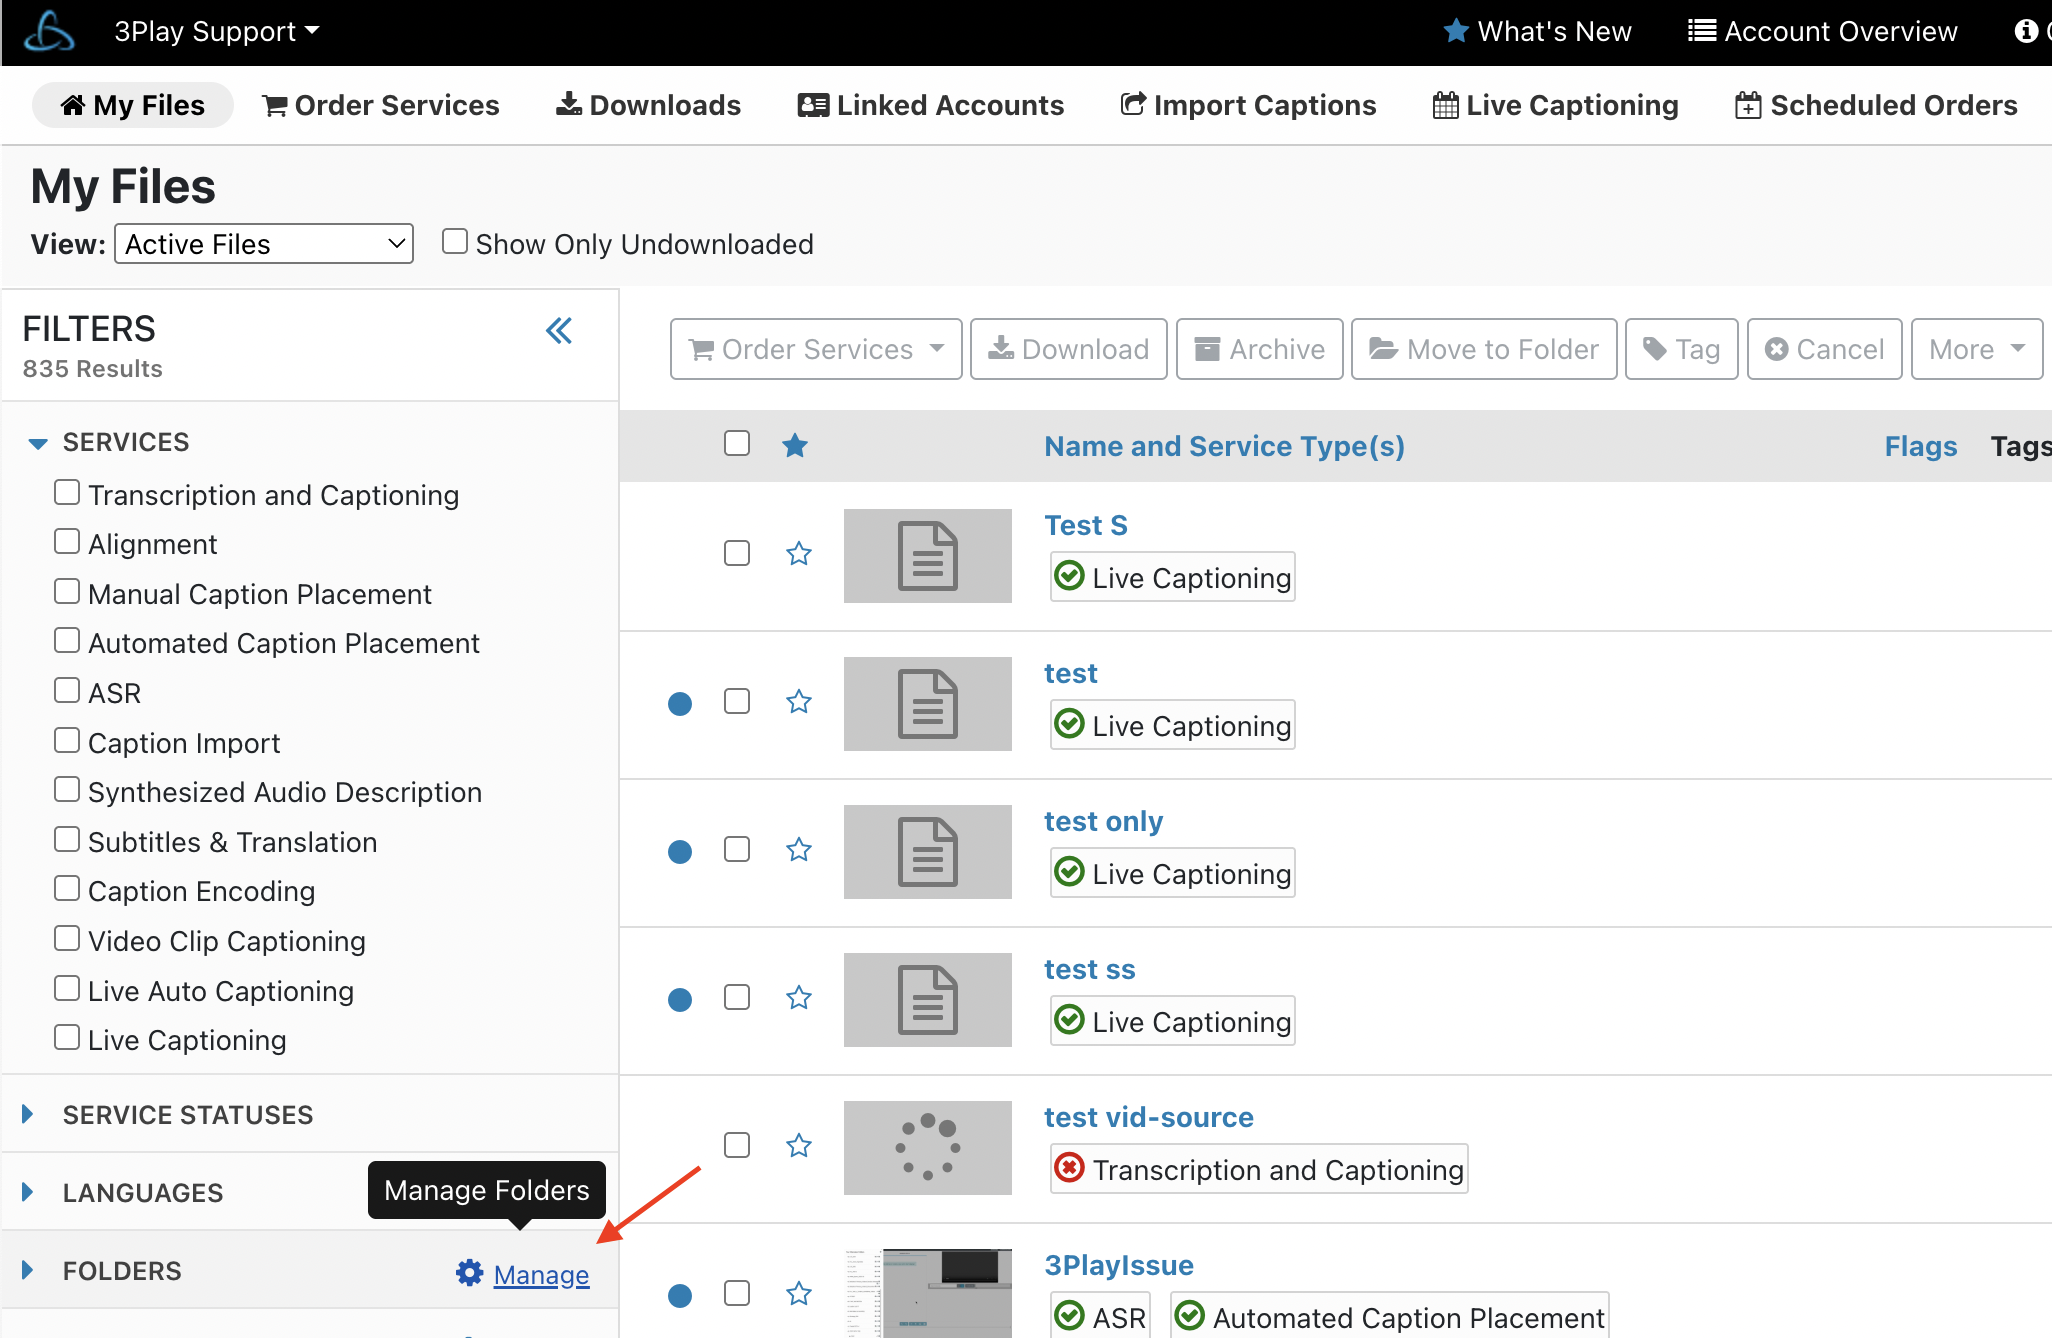Viewport: 2052px width, 1338px height.
Task: Favorite the 'test only' file star
Action: 798,849
